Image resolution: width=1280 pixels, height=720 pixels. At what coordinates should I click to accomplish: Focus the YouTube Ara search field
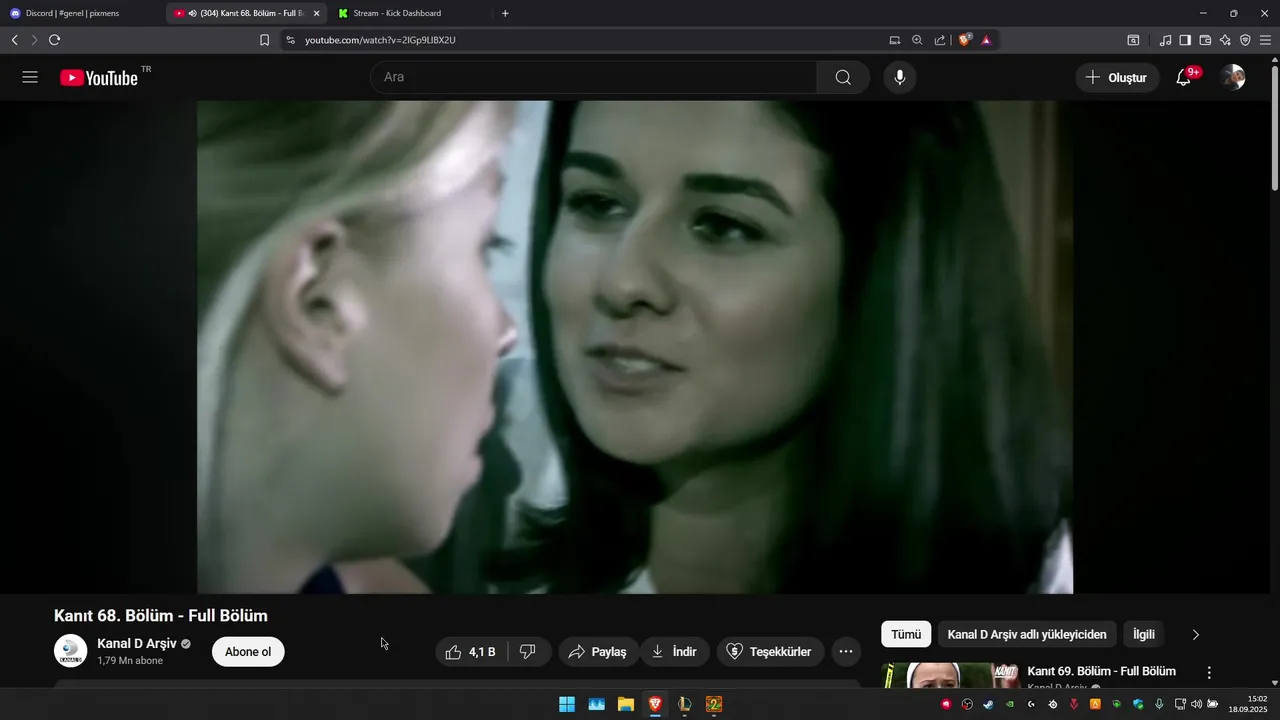coord(593,77)
